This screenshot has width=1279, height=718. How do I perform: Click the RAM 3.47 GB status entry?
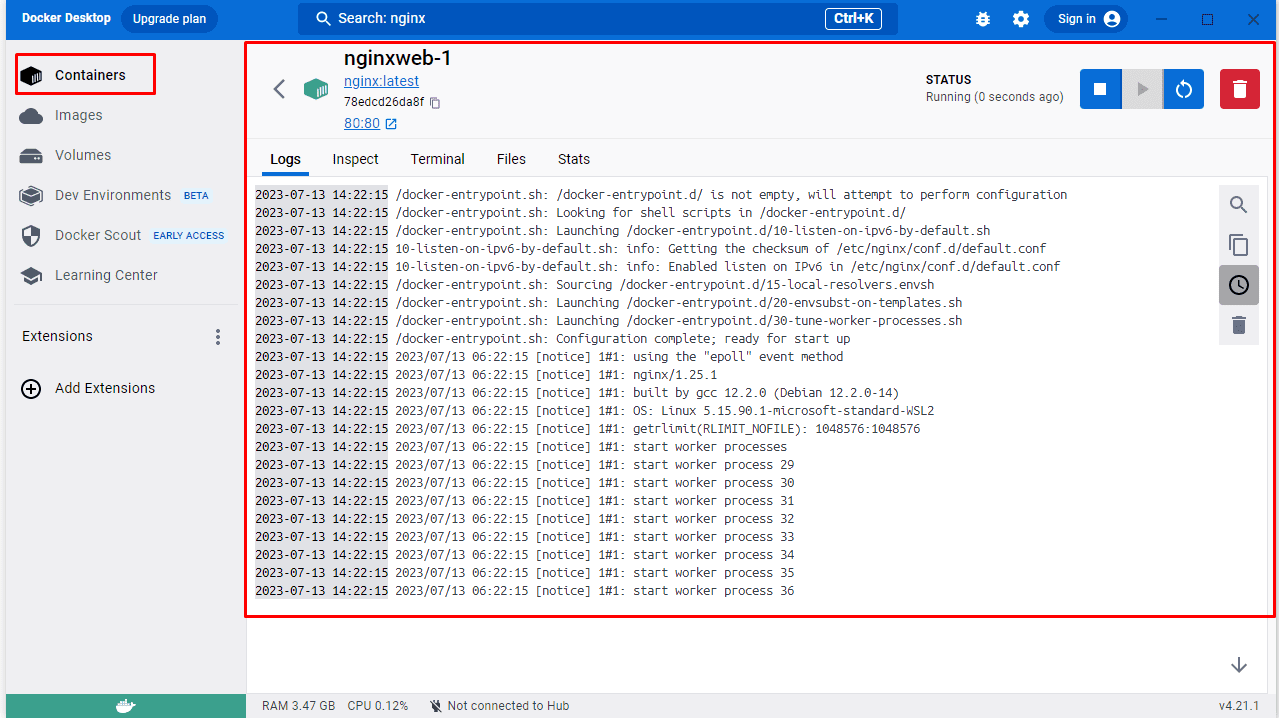pos(298,706)
